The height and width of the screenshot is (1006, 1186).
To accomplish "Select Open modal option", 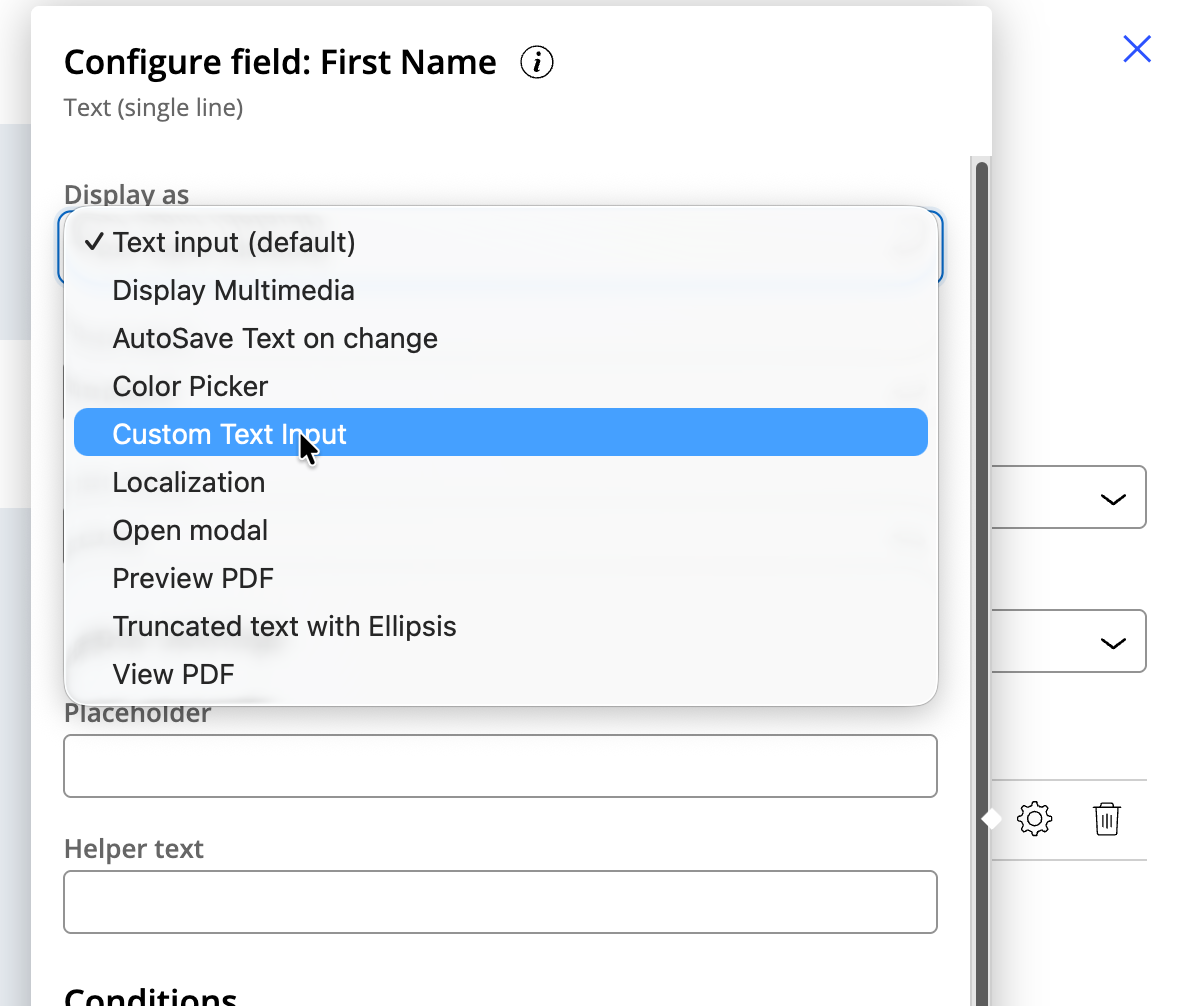I will (190, 530).
